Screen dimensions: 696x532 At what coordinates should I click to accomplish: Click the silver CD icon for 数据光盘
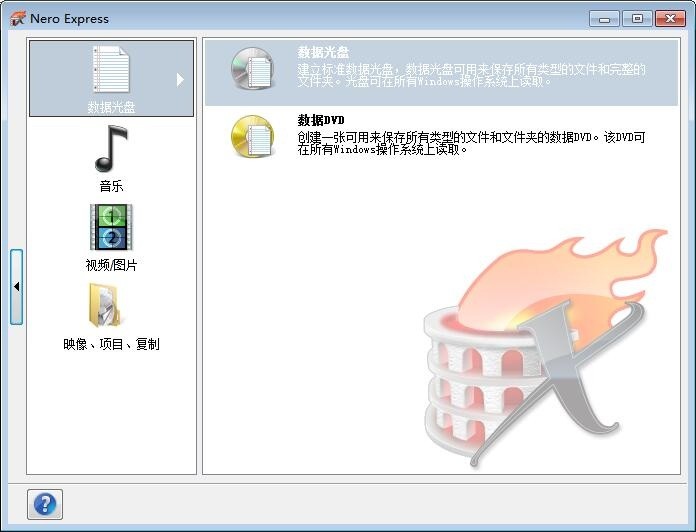coord(251,69)
